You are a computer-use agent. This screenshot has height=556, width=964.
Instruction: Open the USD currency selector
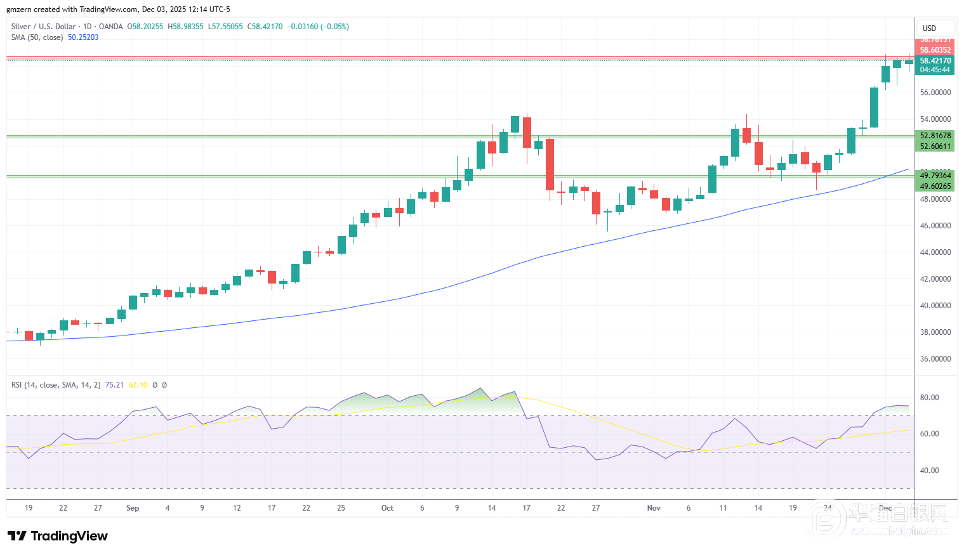click(929, 27)
